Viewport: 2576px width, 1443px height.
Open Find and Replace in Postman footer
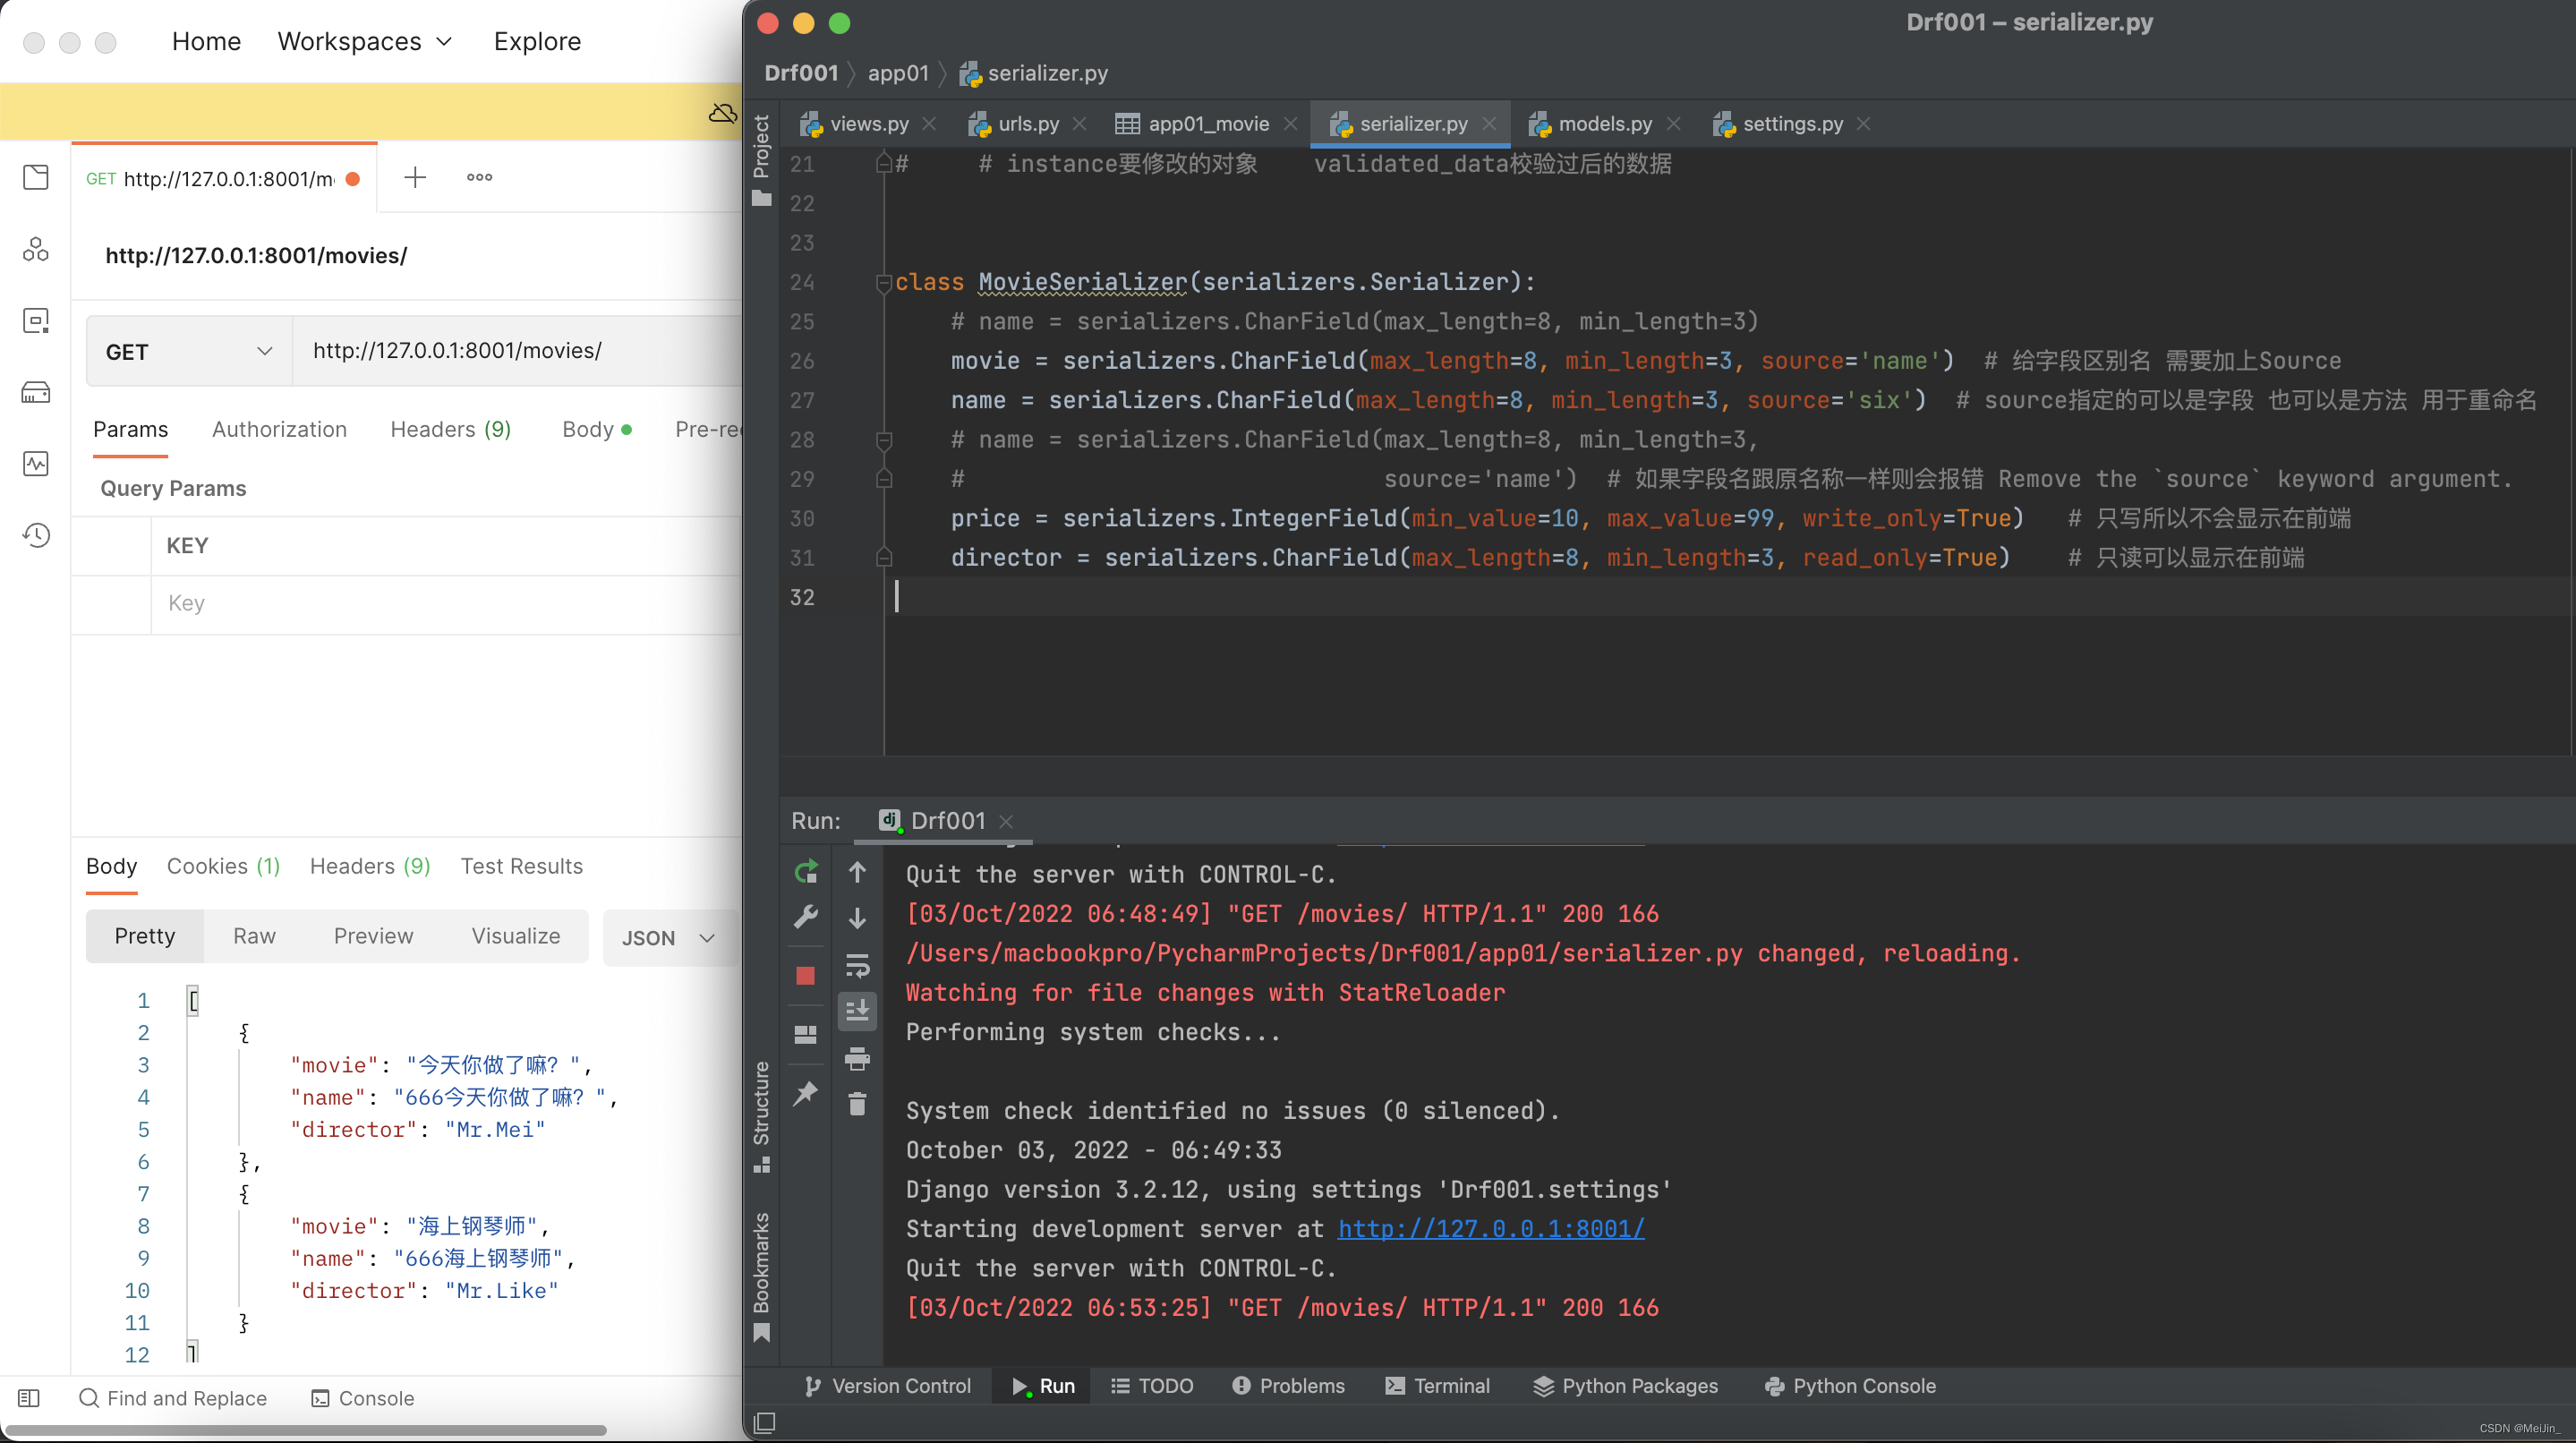tap(173, 1398)
